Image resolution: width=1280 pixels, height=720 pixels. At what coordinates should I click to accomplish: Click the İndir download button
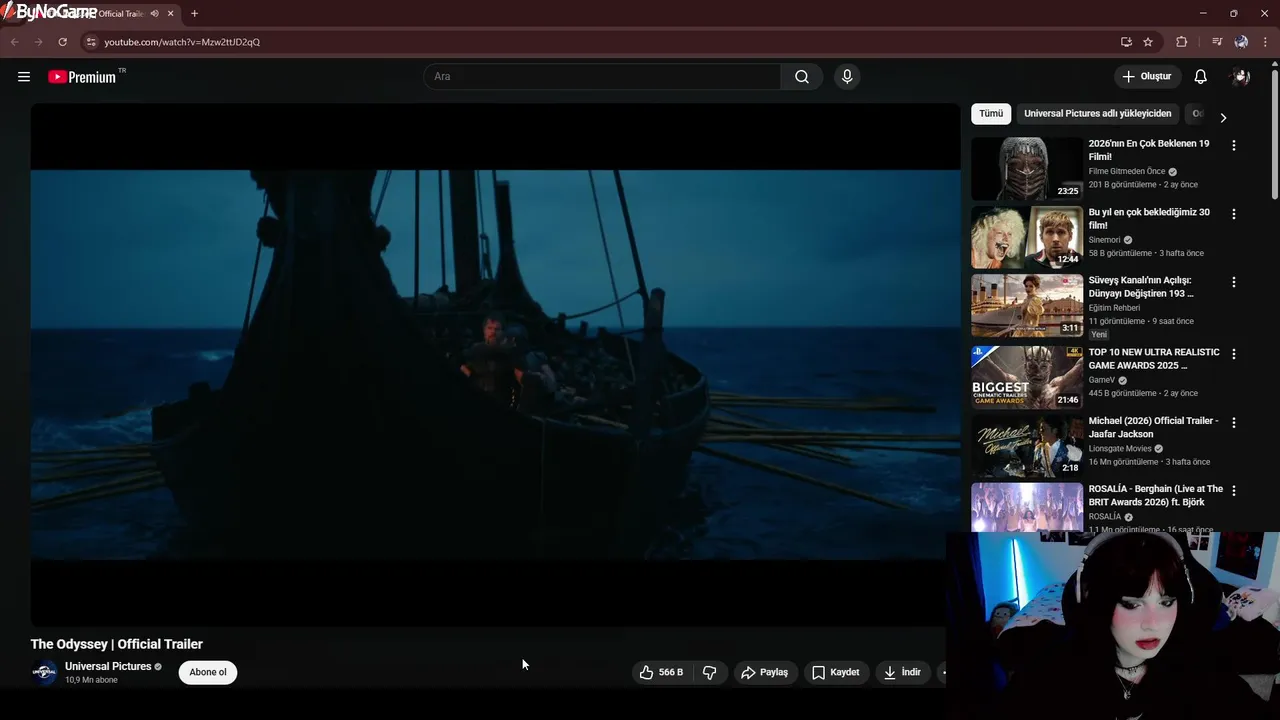point(901,672)
